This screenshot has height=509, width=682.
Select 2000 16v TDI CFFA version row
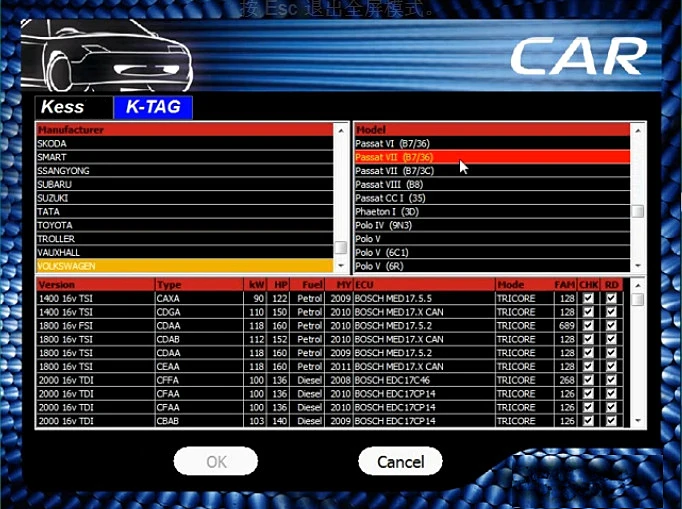pos(330,380)
